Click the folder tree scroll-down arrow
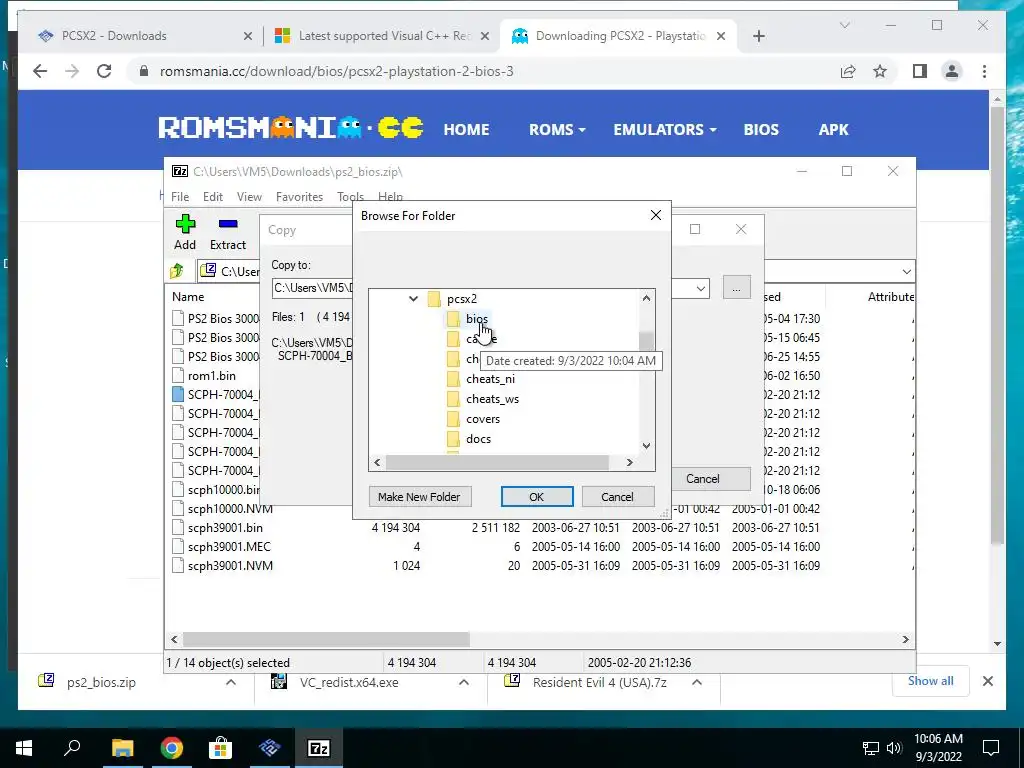The image size is (1024, 768). 646,445
